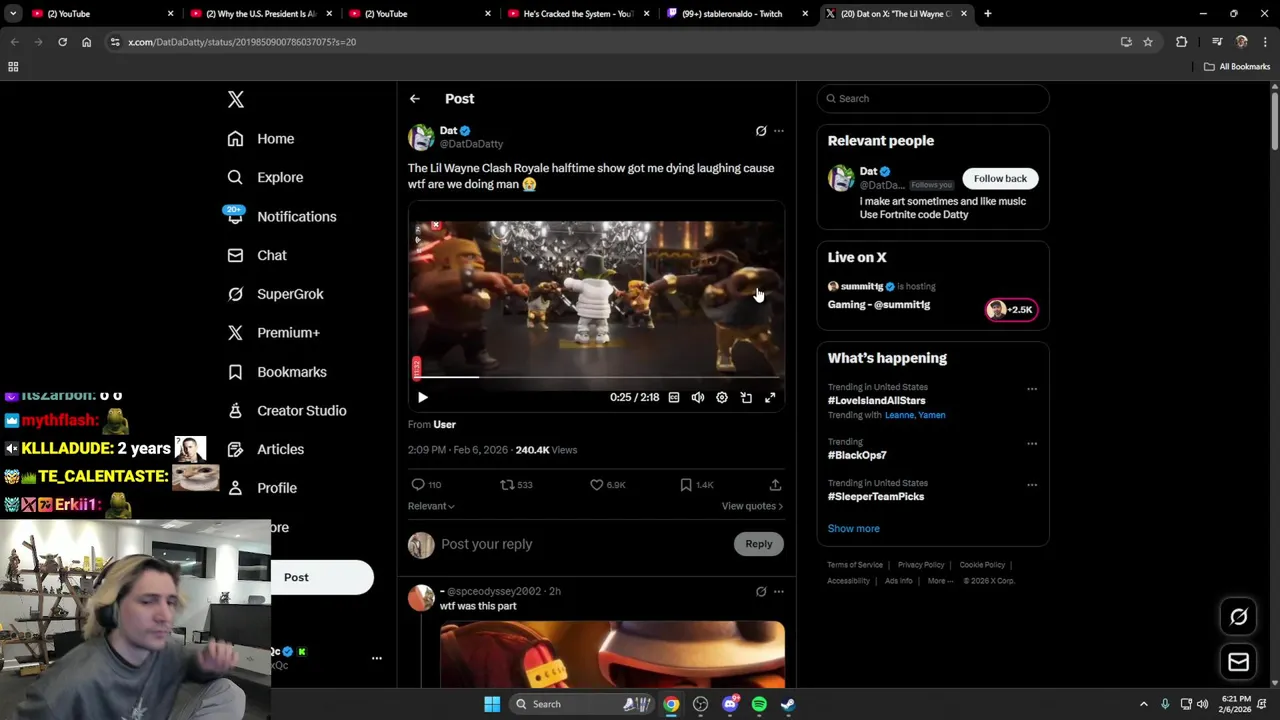The height and width of the screenshot is (720, 1280).
Task: Open a new browser tab
Action: point(988,14)
